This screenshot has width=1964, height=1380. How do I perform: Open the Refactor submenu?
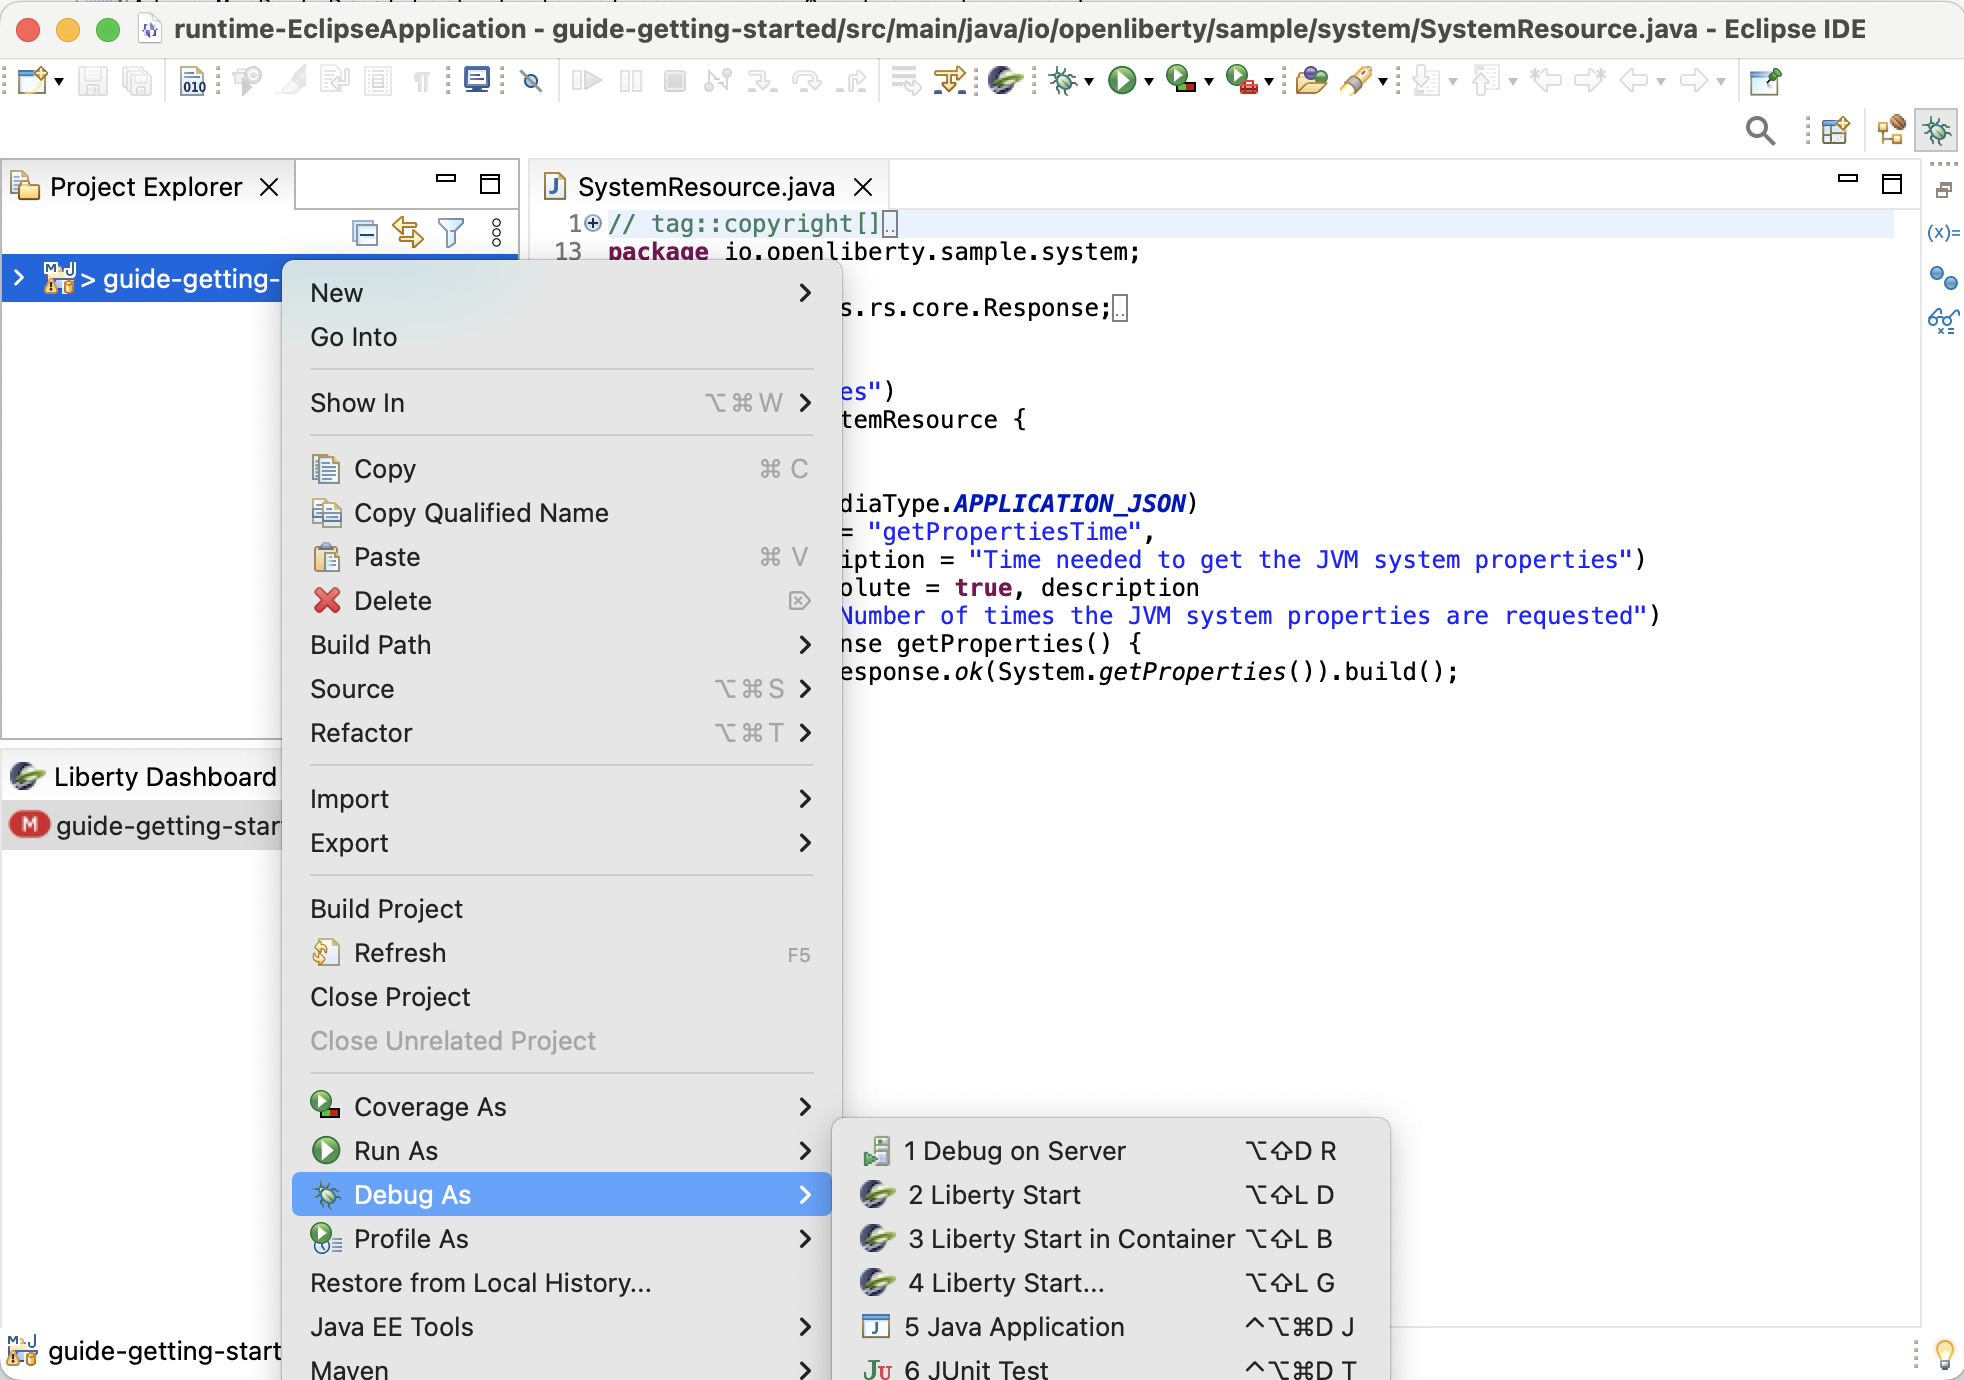[x=562, y=733]
